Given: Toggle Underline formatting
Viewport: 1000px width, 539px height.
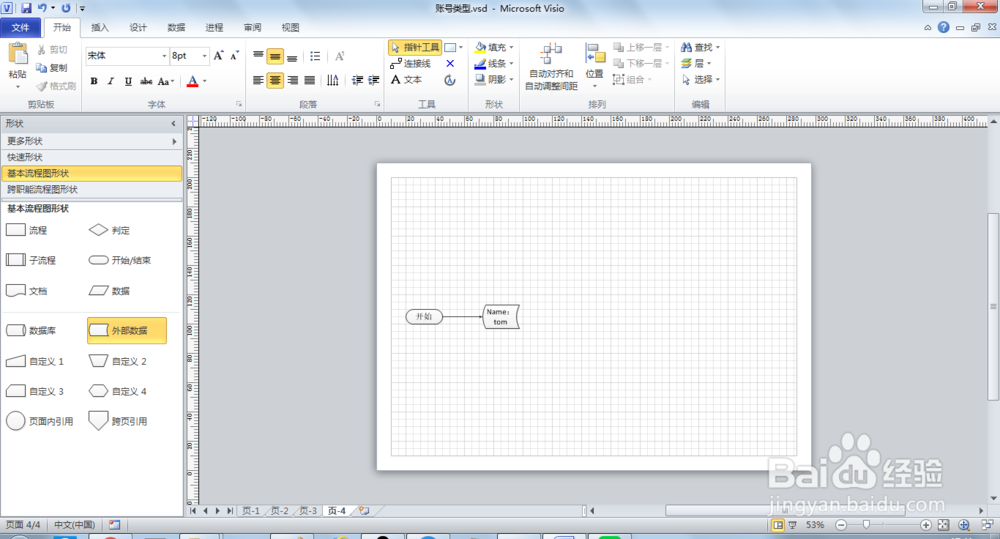Looking at the screenshot, I should point(128,81).
